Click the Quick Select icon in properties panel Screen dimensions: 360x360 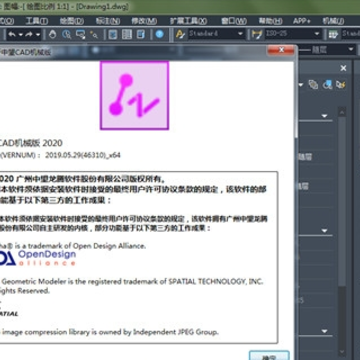(x=340, y=84)
